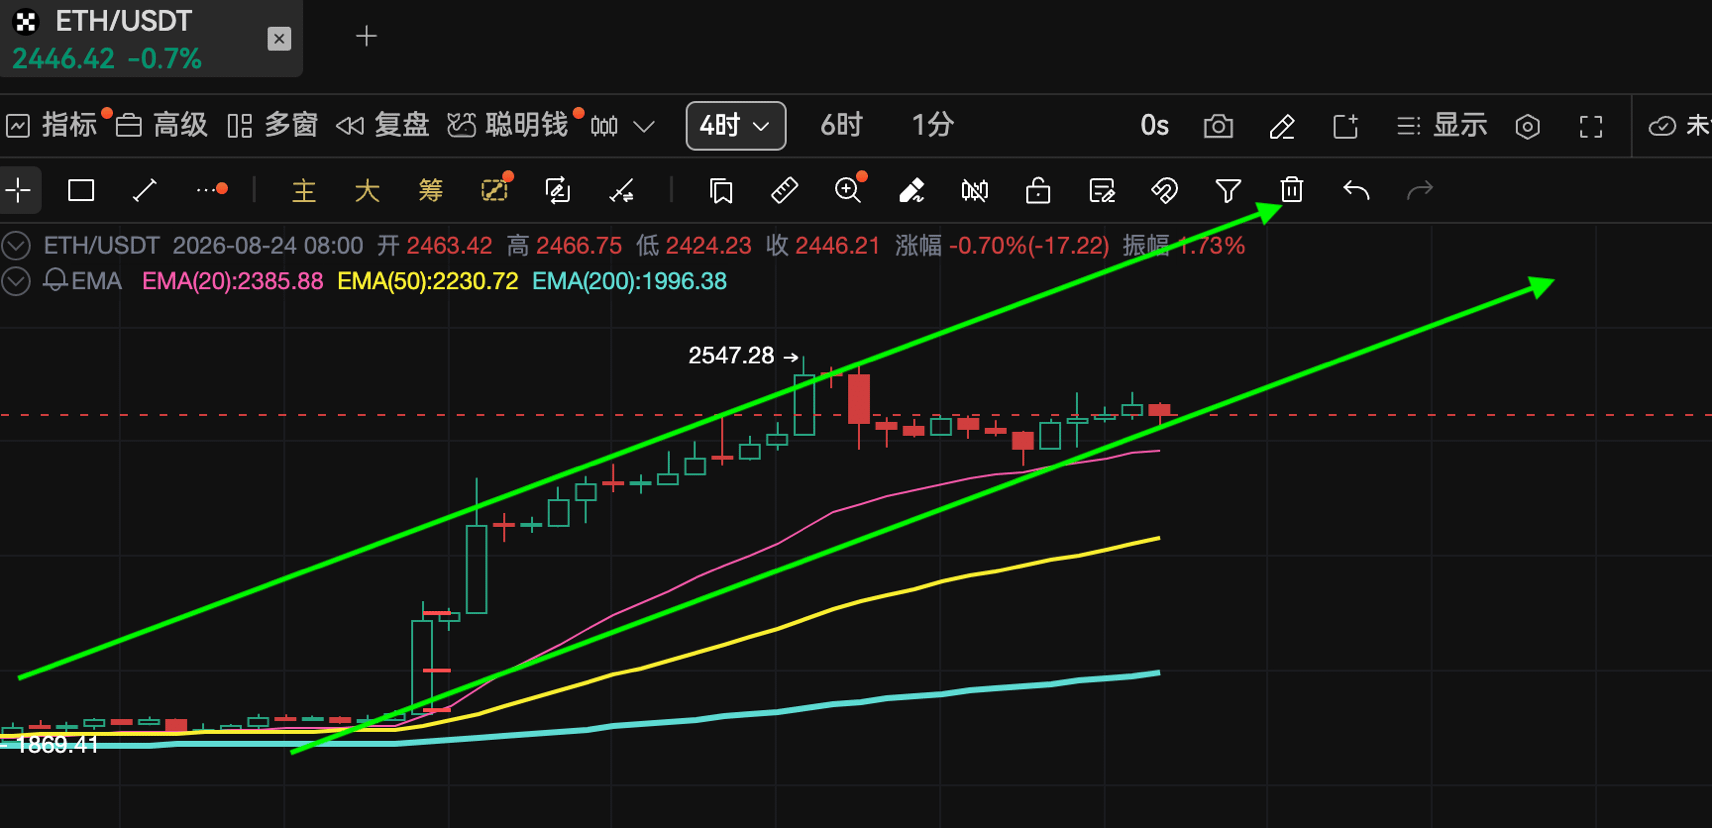Click the ETH/USDT chart legend symbol name
Viewport: 1712px width, 828px height.
pos(101,245)
